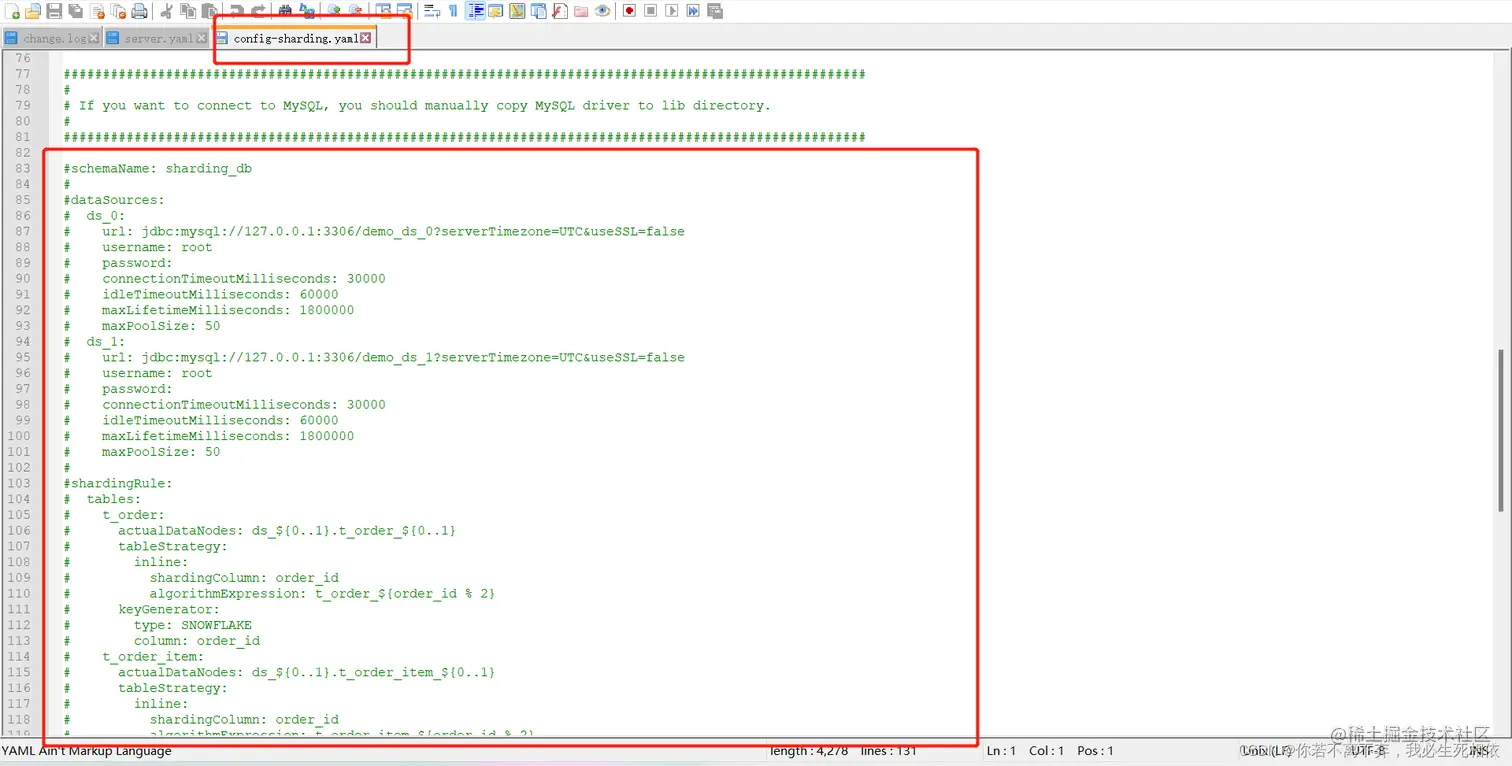Click YAML Ain't Markup Language status text
The width and height of the screenshot is (1512, 766).
(x=87, y=750)
